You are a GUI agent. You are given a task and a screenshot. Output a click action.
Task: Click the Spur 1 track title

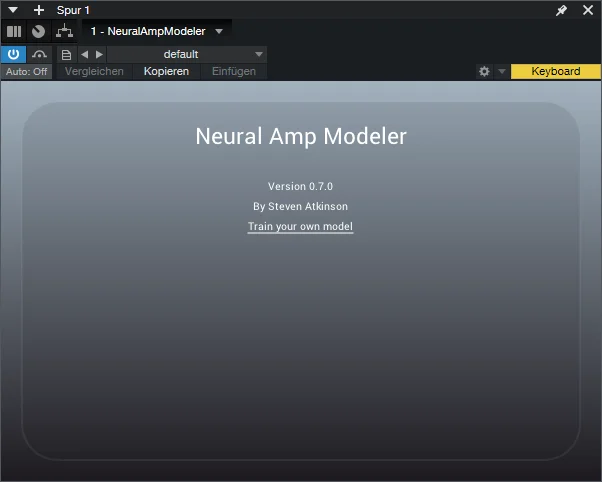pos(73,10)
